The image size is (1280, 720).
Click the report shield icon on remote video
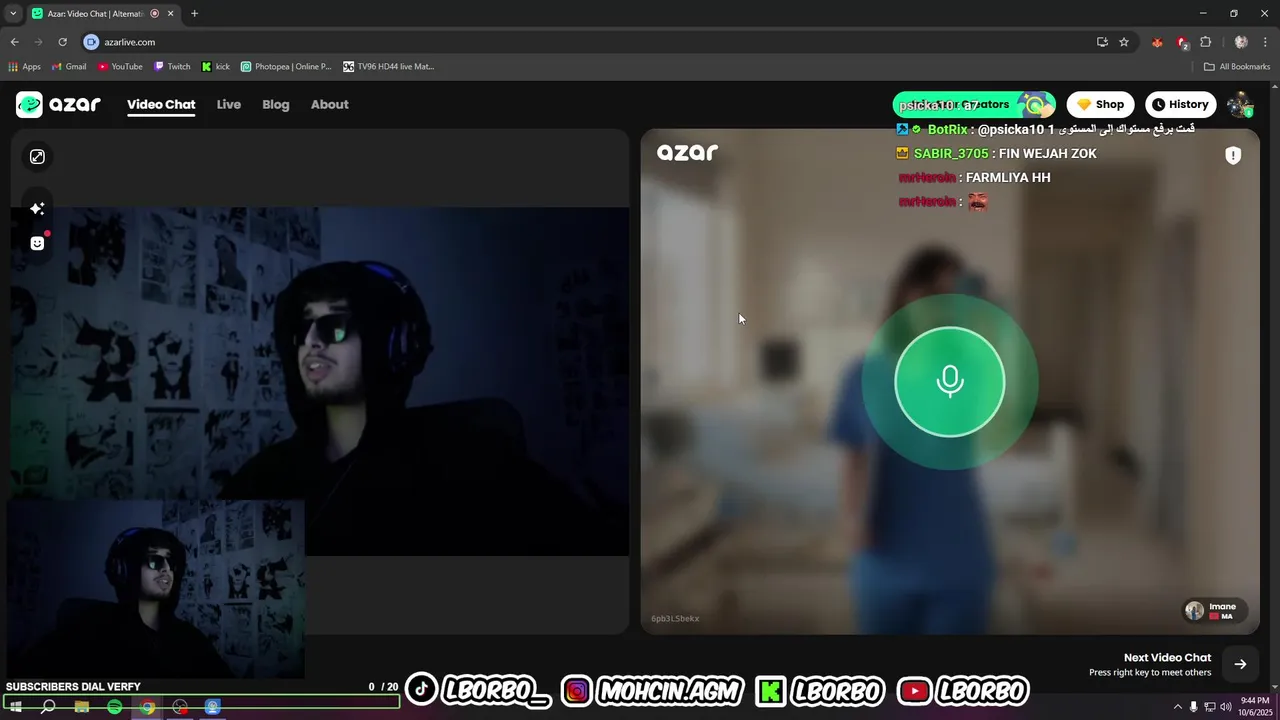1233,155
